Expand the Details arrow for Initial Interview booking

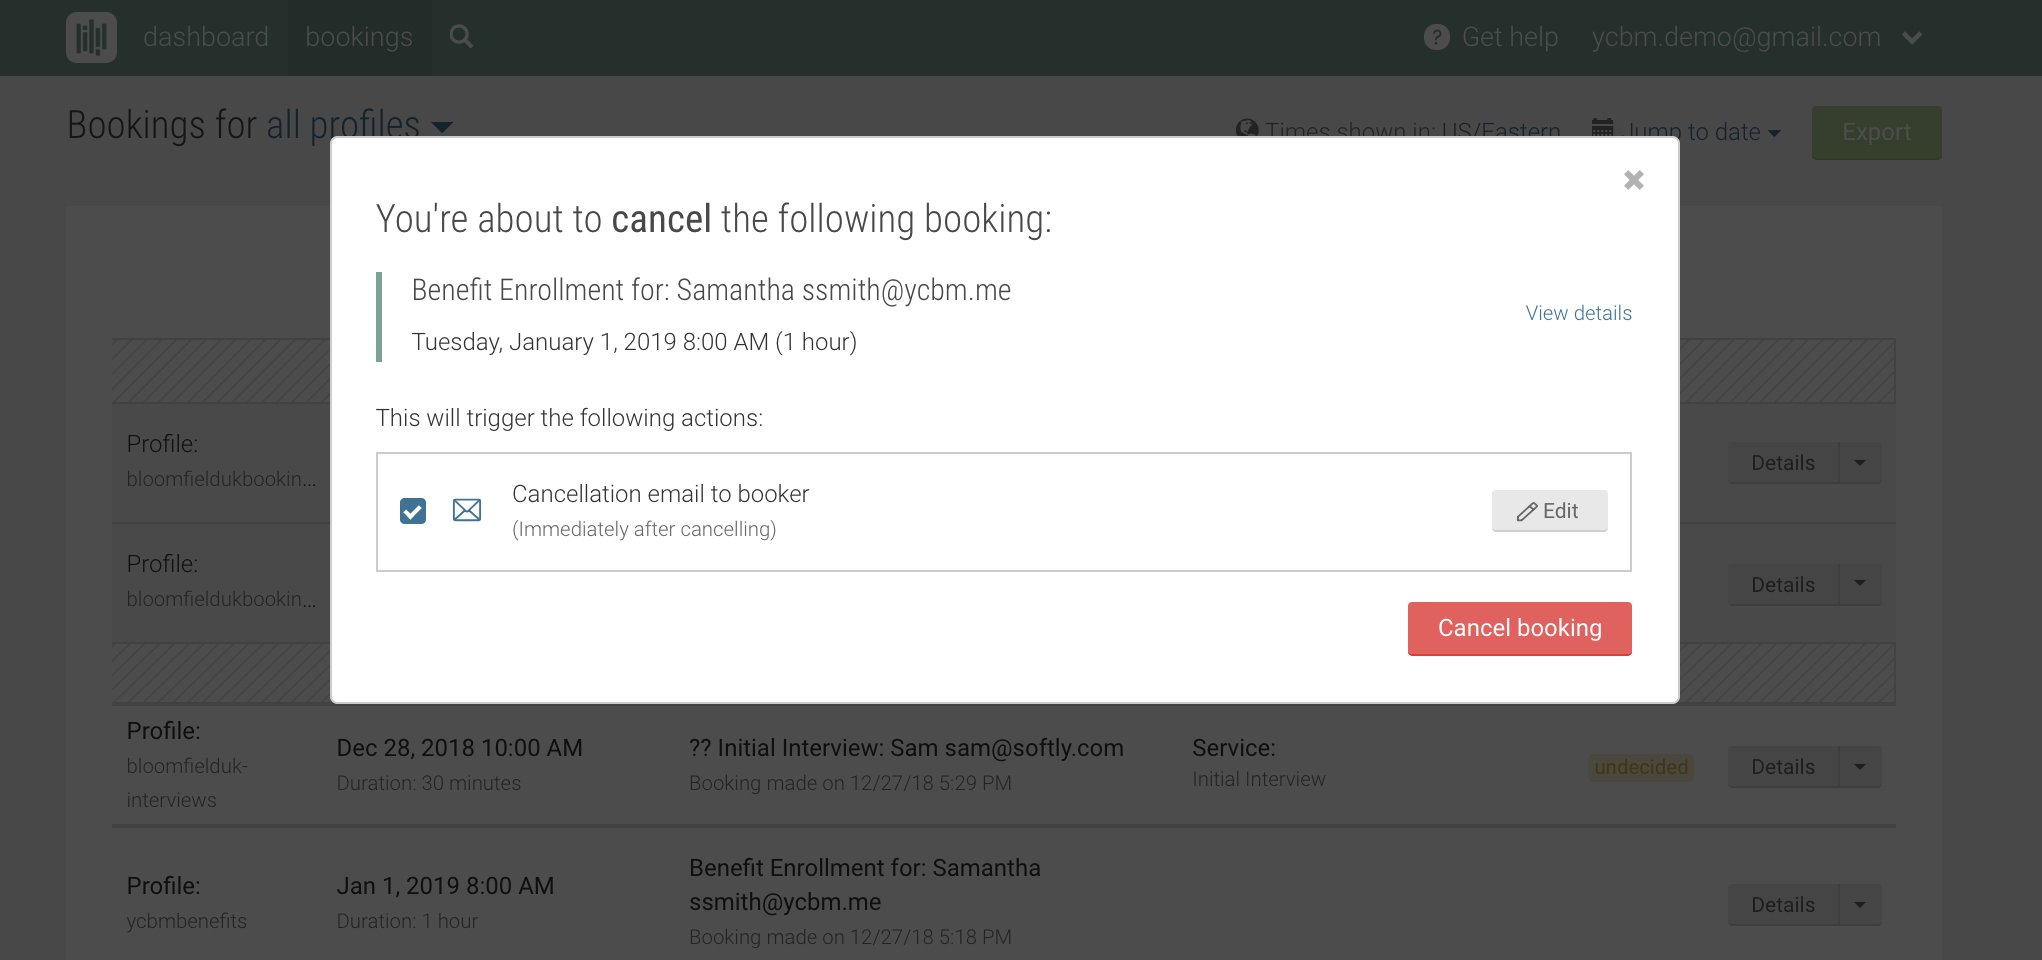[1860, 767]
